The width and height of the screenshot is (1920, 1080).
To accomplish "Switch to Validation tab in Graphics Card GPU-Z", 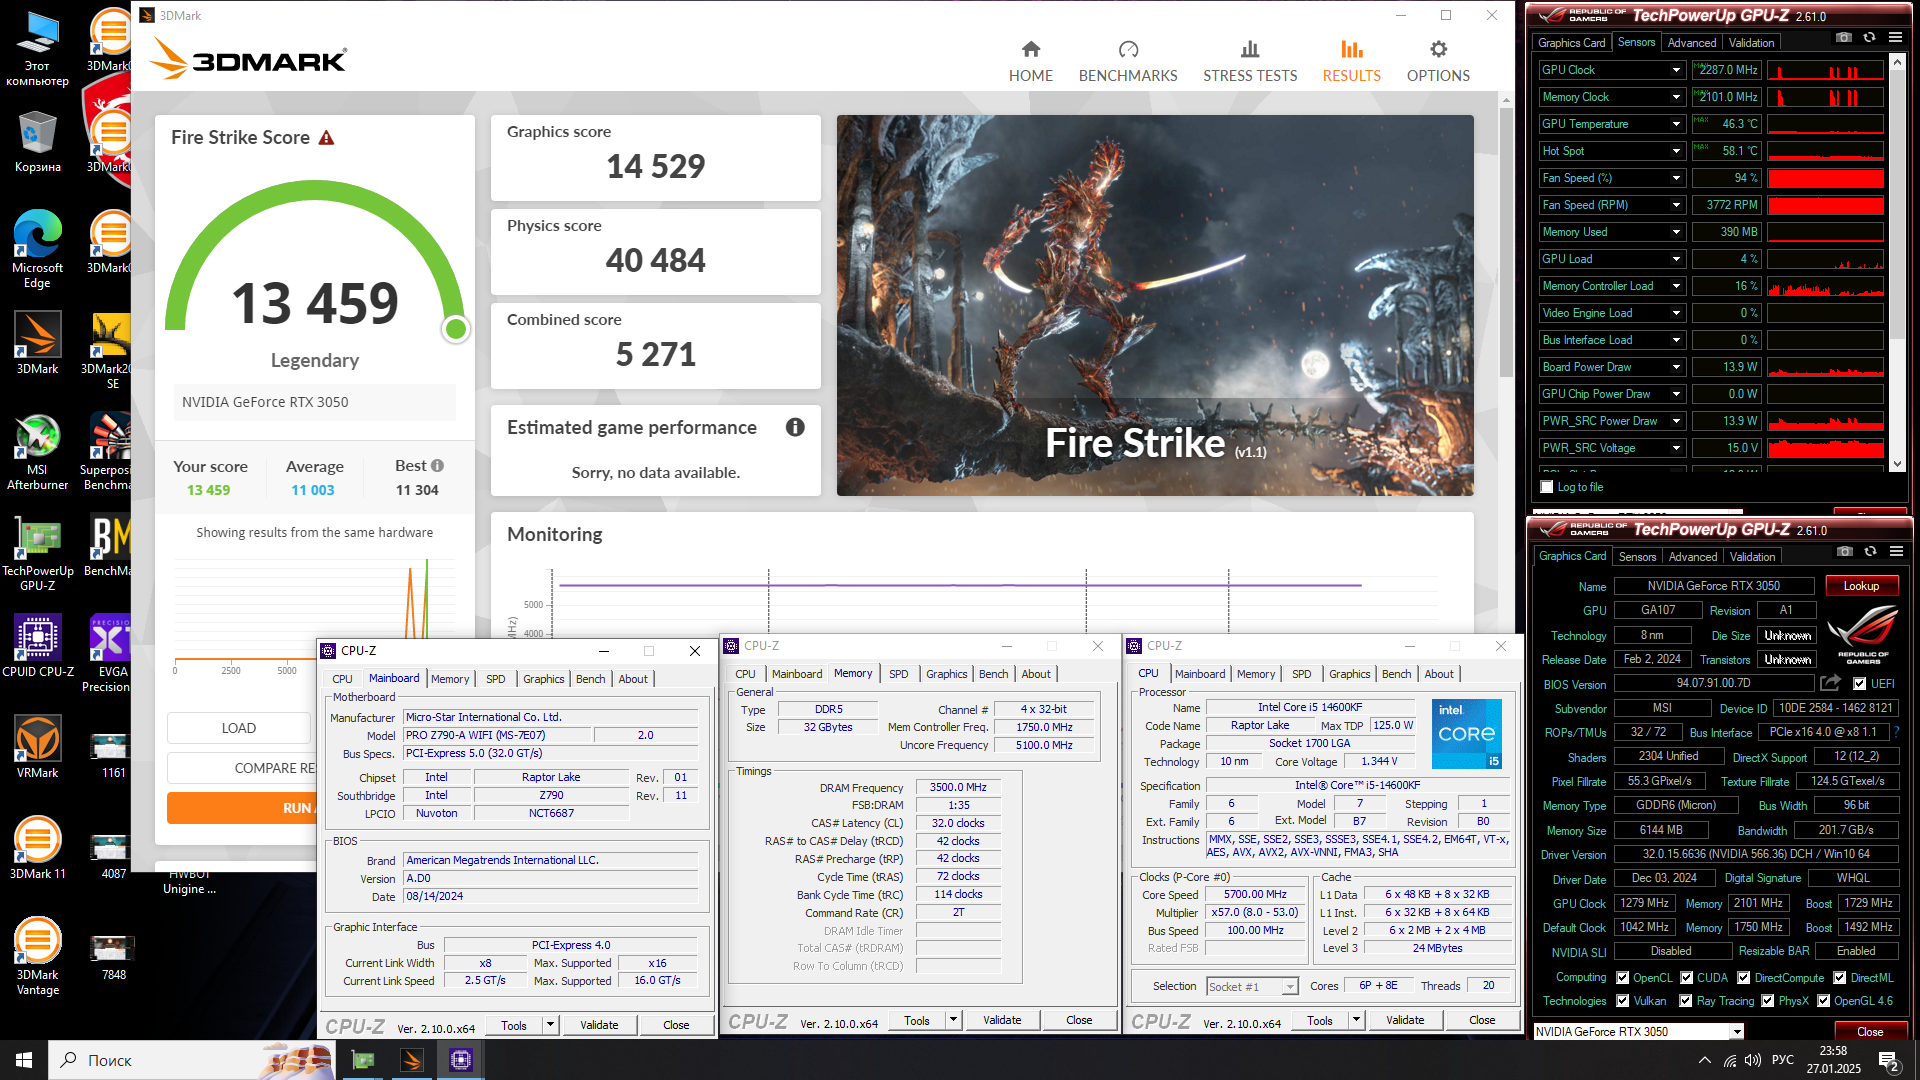I will 1752,557.
